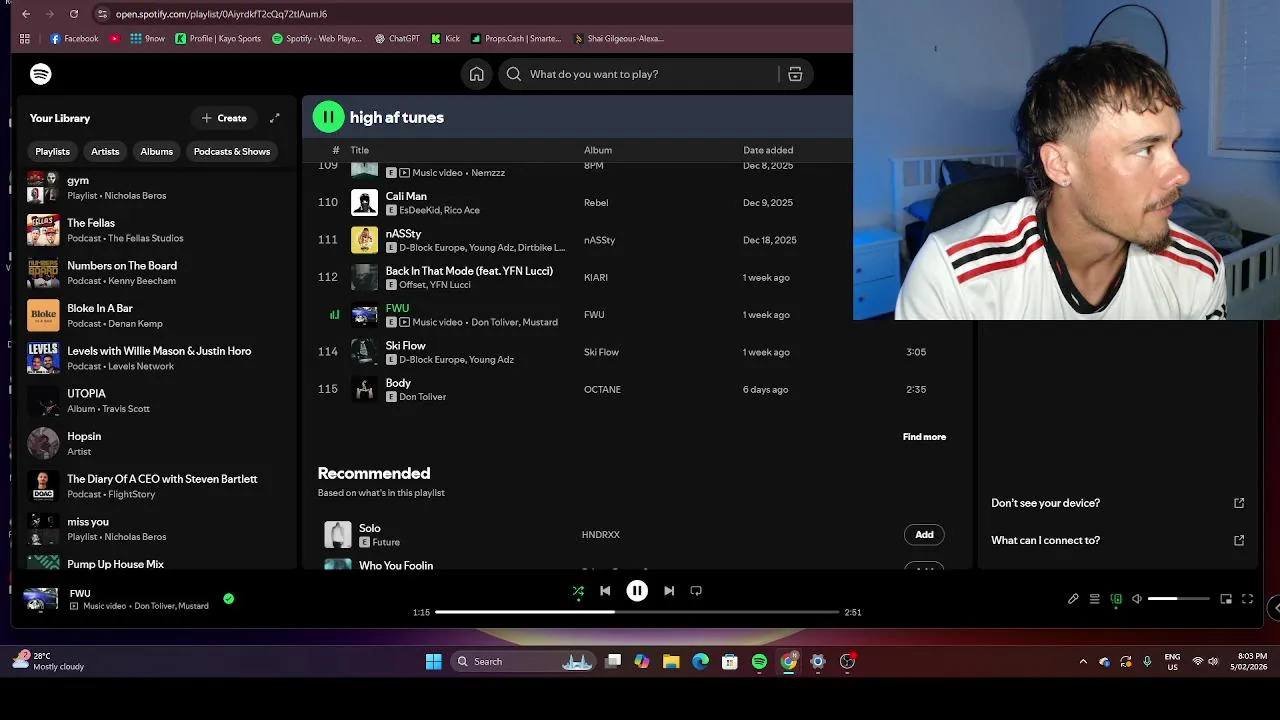The image size is (1280, 720).
Task: Open the miniplayer icon
Action: [1226, 599]
